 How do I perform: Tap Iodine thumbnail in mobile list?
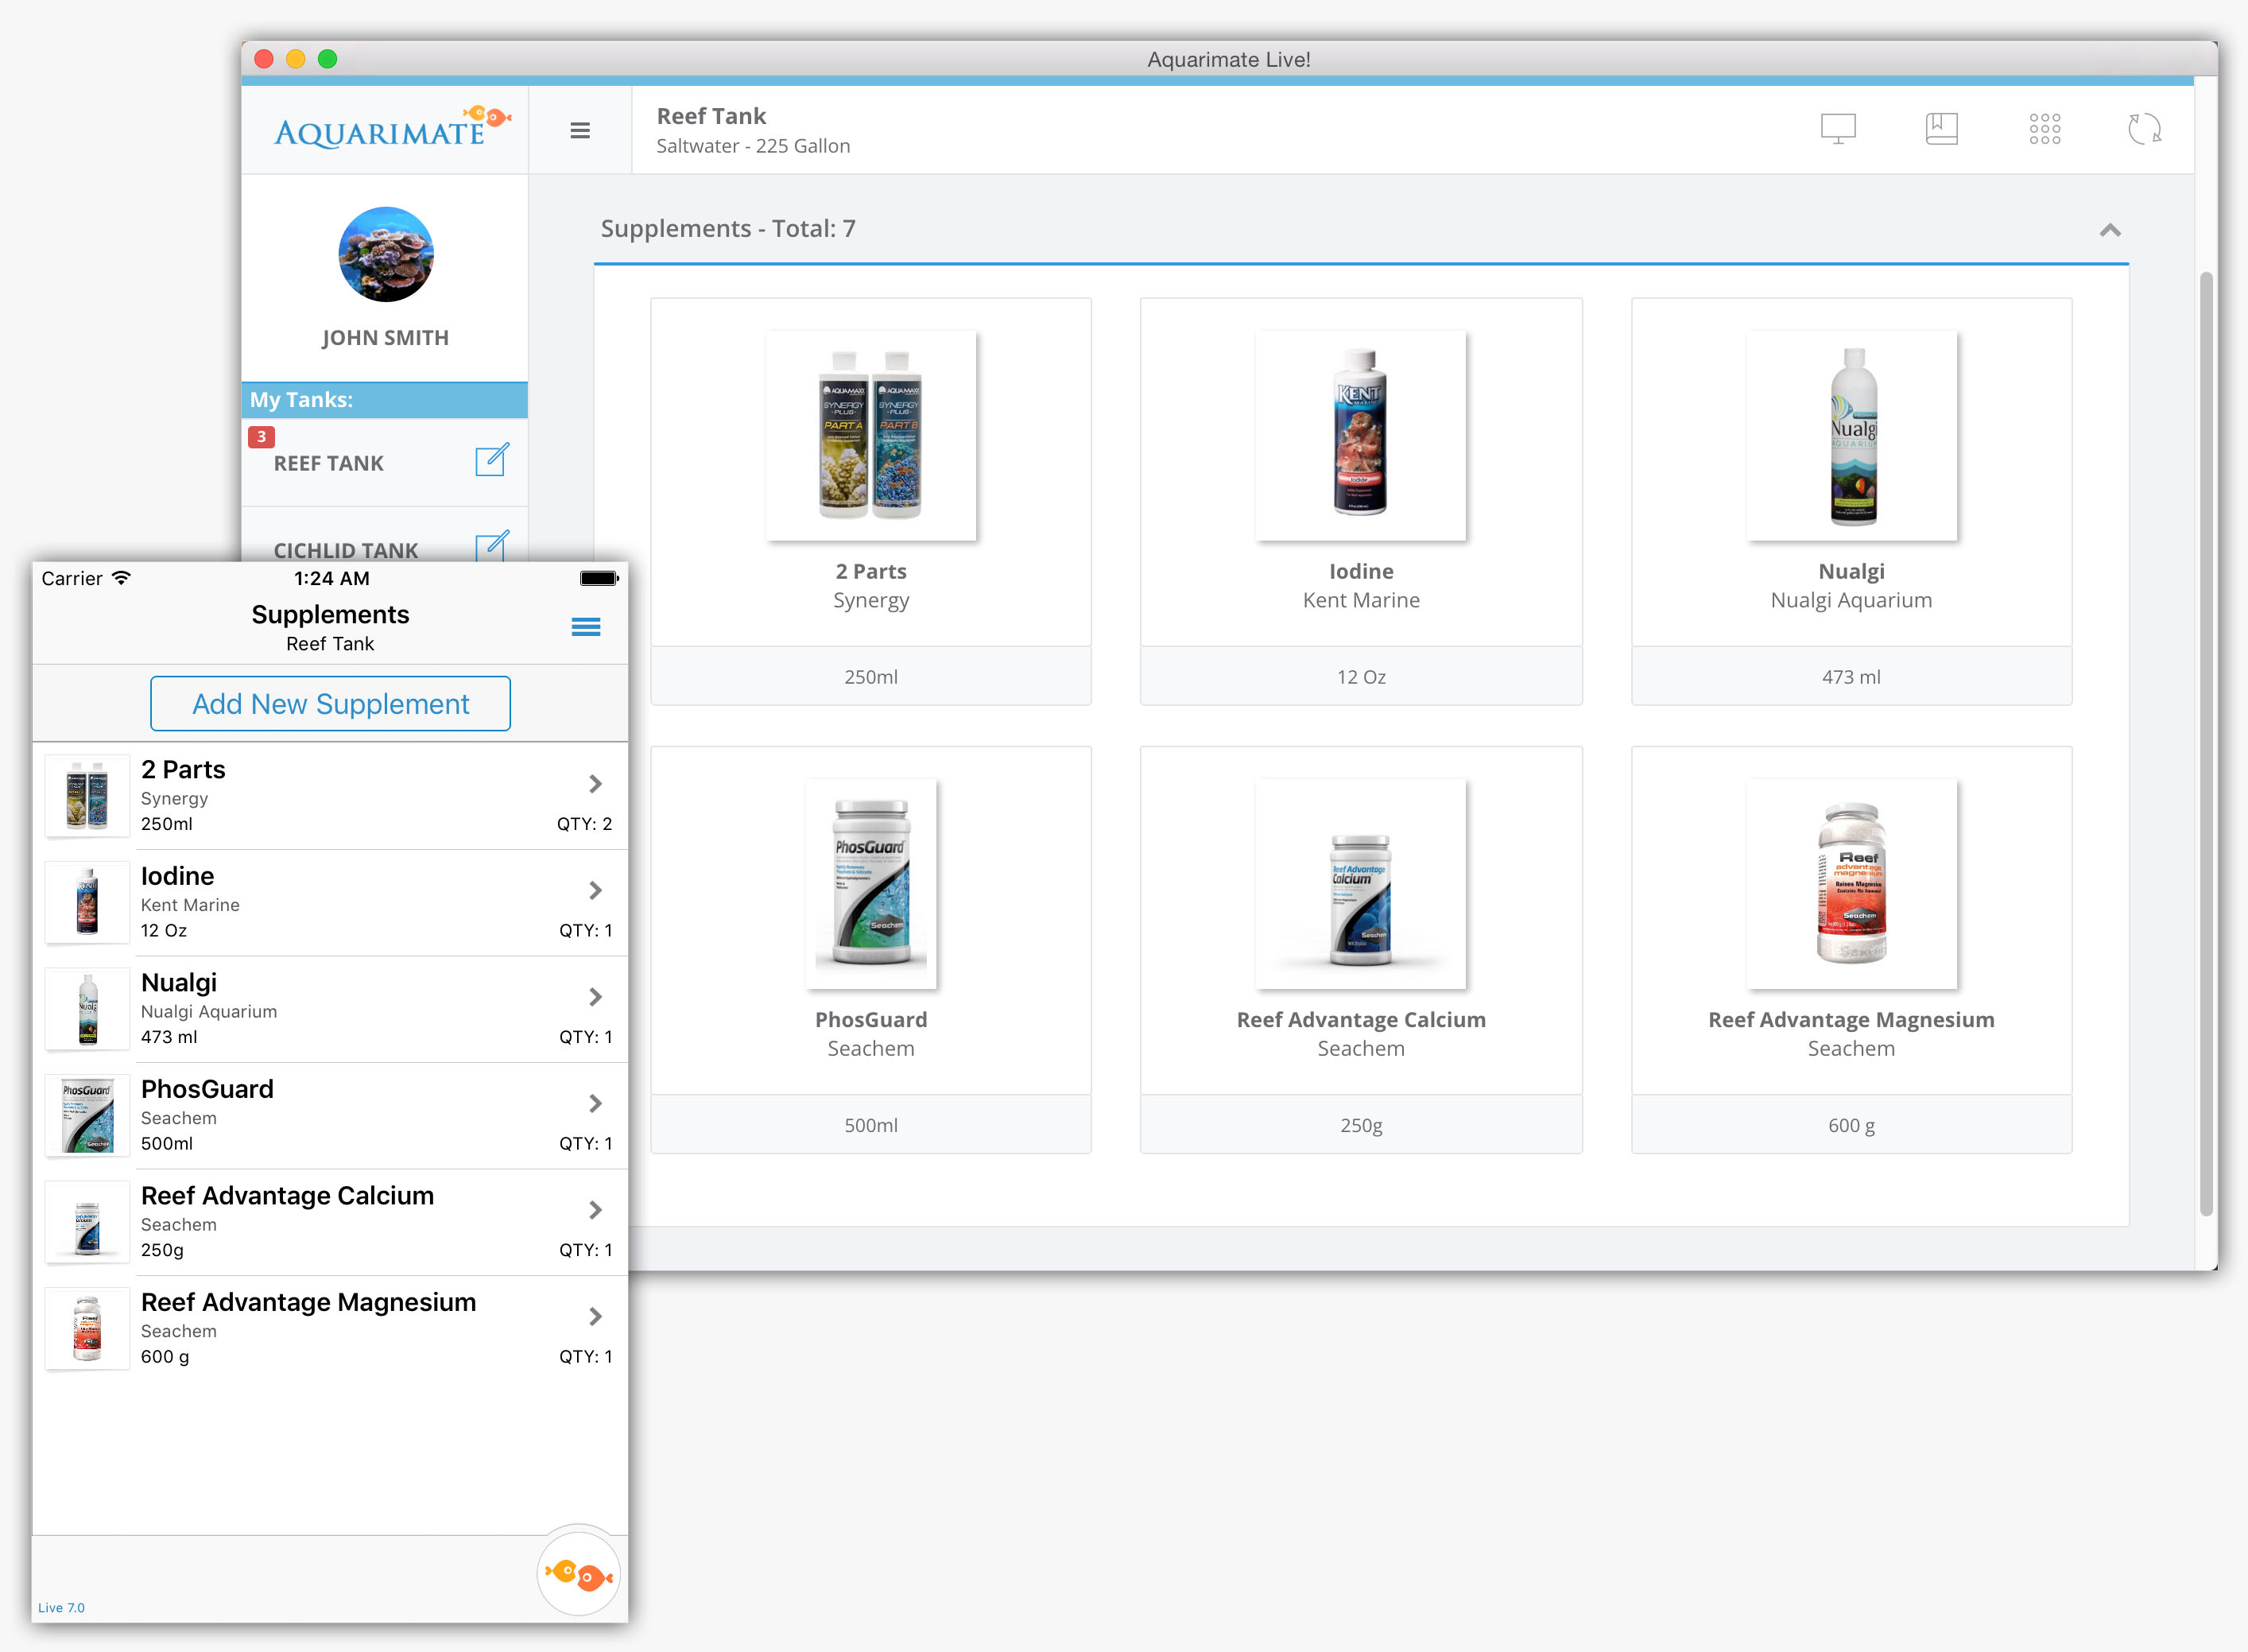(88, 902)
